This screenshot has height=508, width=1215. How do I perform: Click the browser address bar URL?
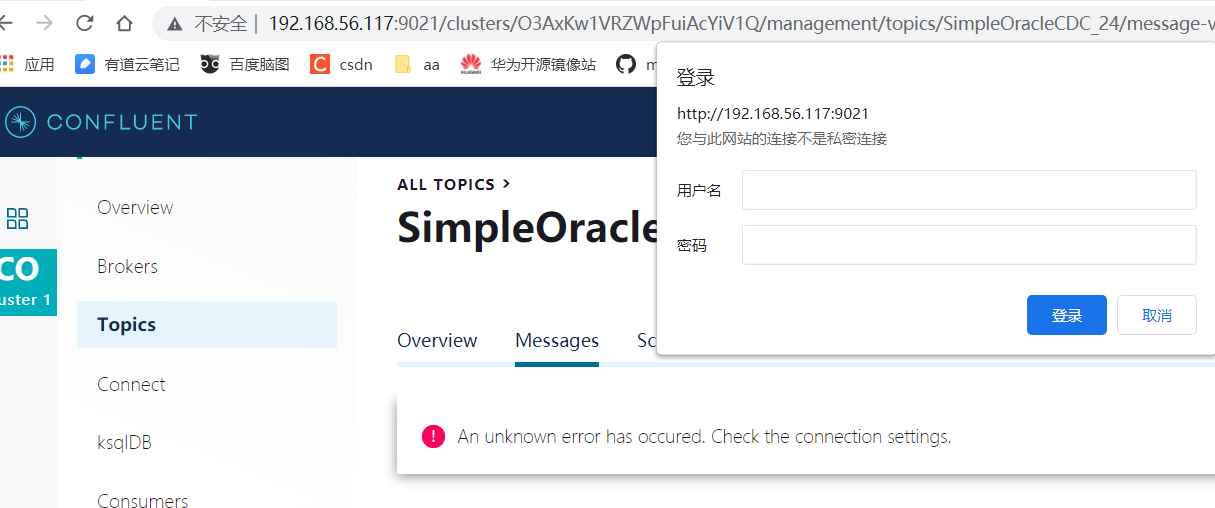point(741,23)
